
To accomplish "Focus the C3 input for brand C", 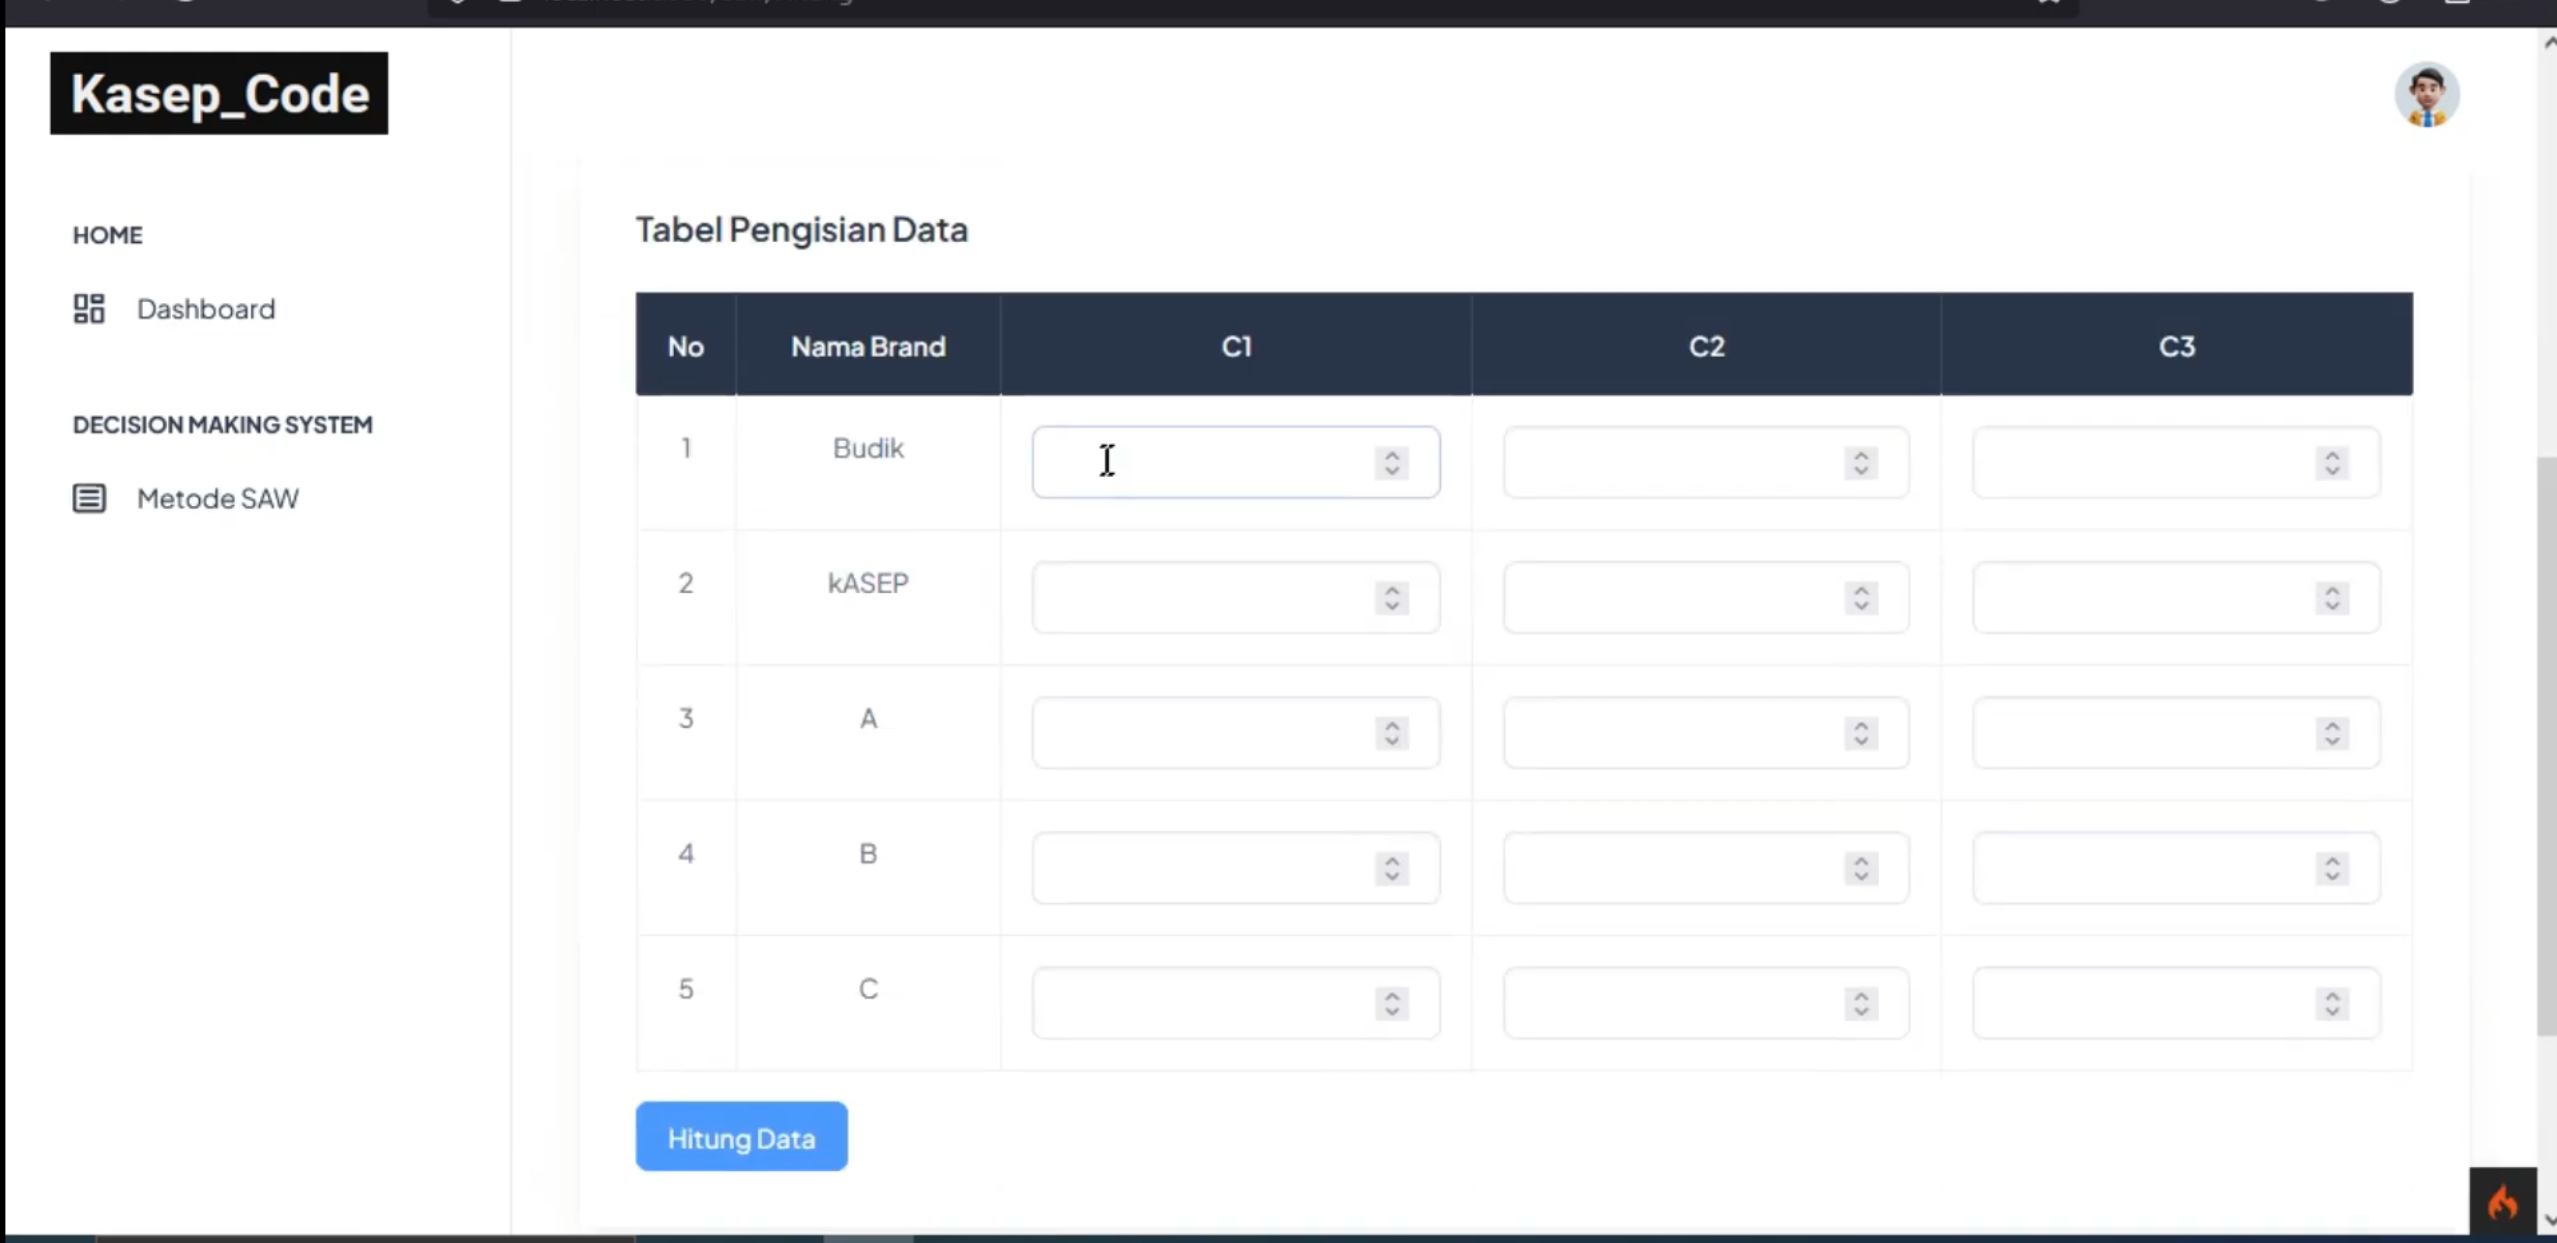I will [x=2176, y=1002].
